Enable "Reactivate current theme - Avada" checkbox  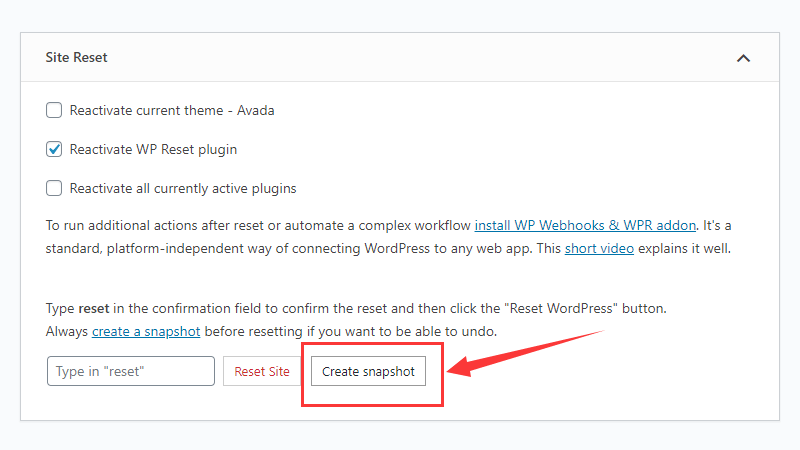(x=54, y=110)
